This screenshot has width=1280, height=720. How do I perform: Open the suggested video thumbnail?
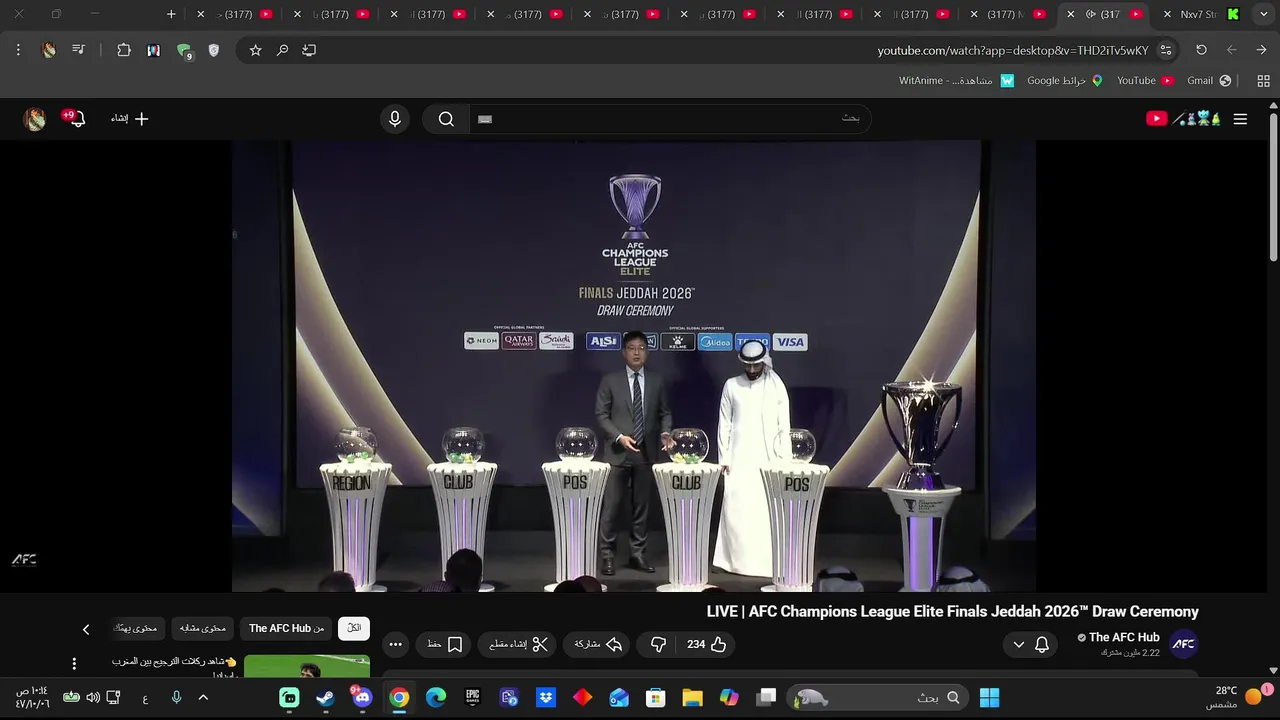click(307, 666)
